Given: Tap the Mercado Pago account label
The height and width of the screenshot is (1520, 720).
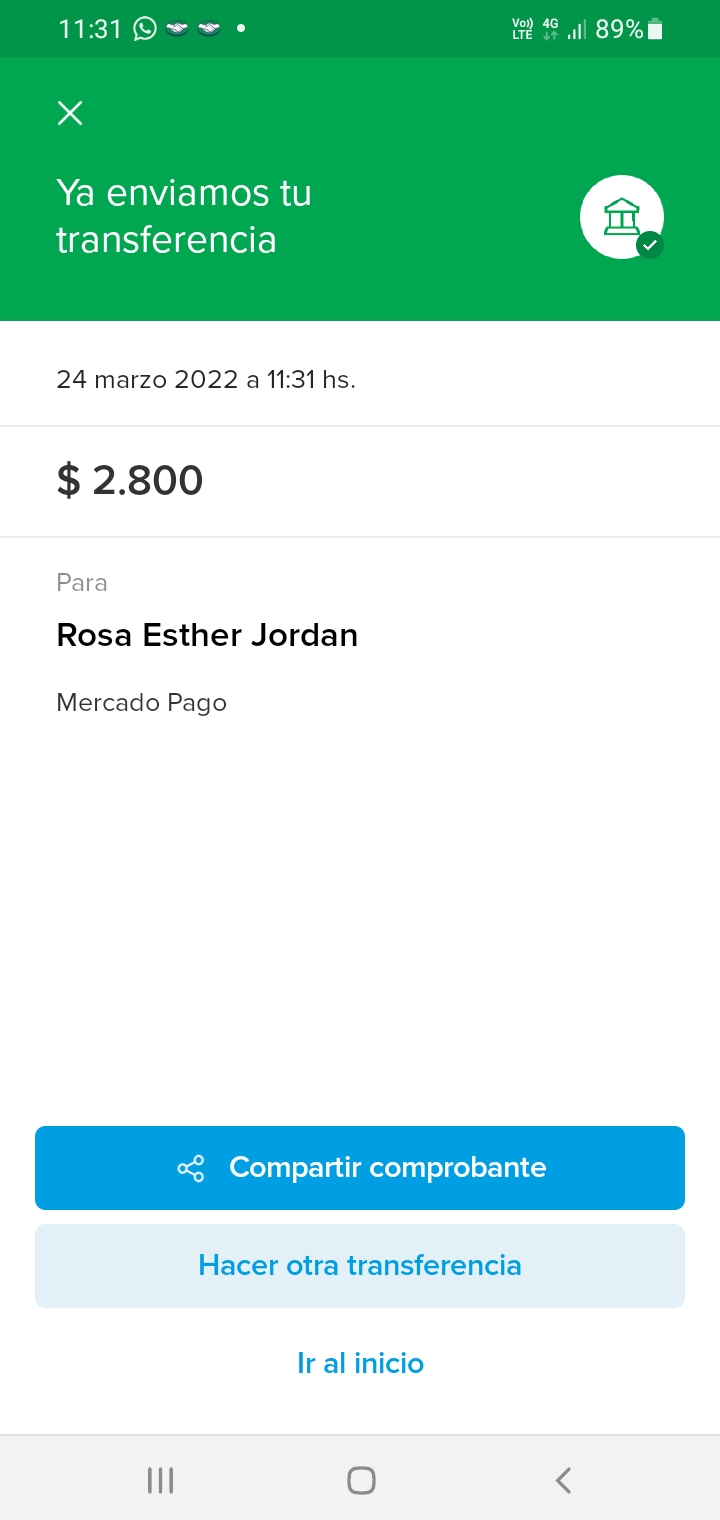Looking at the screenshot, I should click(x=142, y=703).
